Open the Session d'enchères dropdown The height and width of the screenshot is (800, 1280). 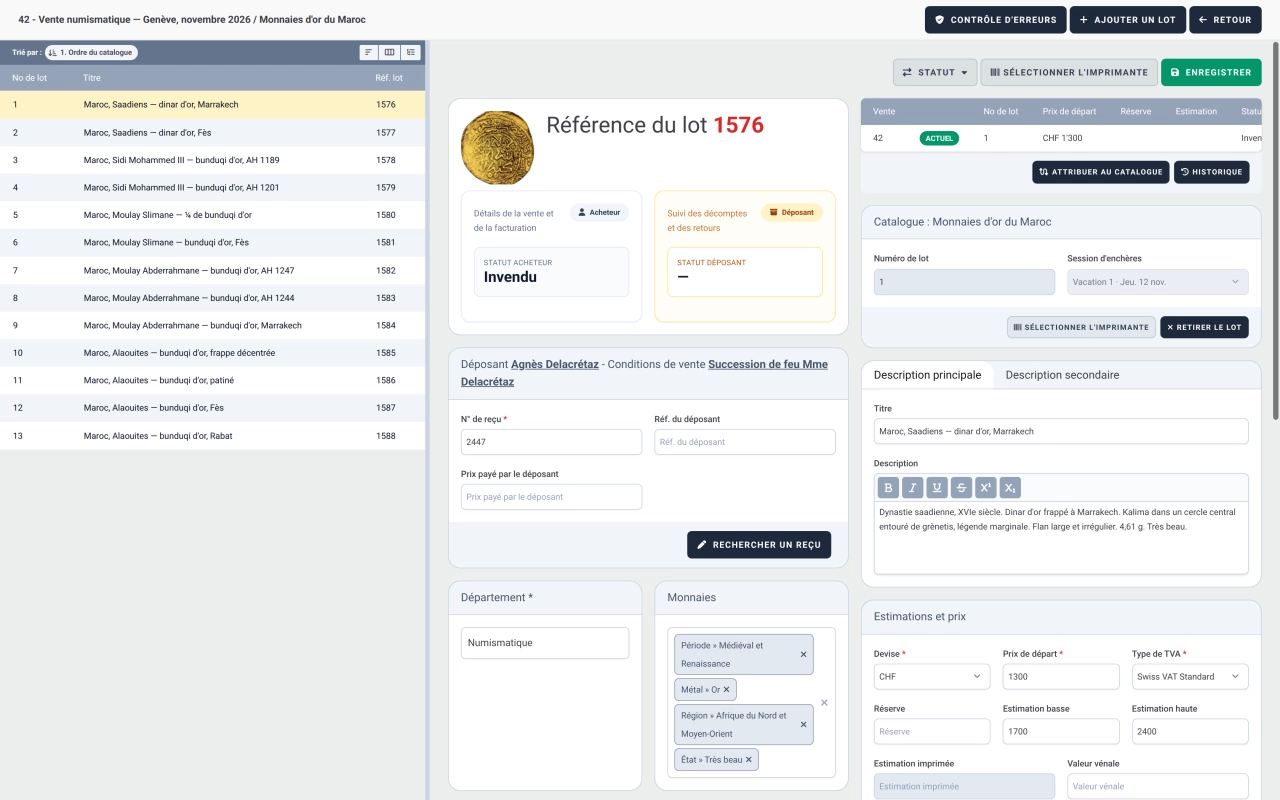coord(1158,282)
